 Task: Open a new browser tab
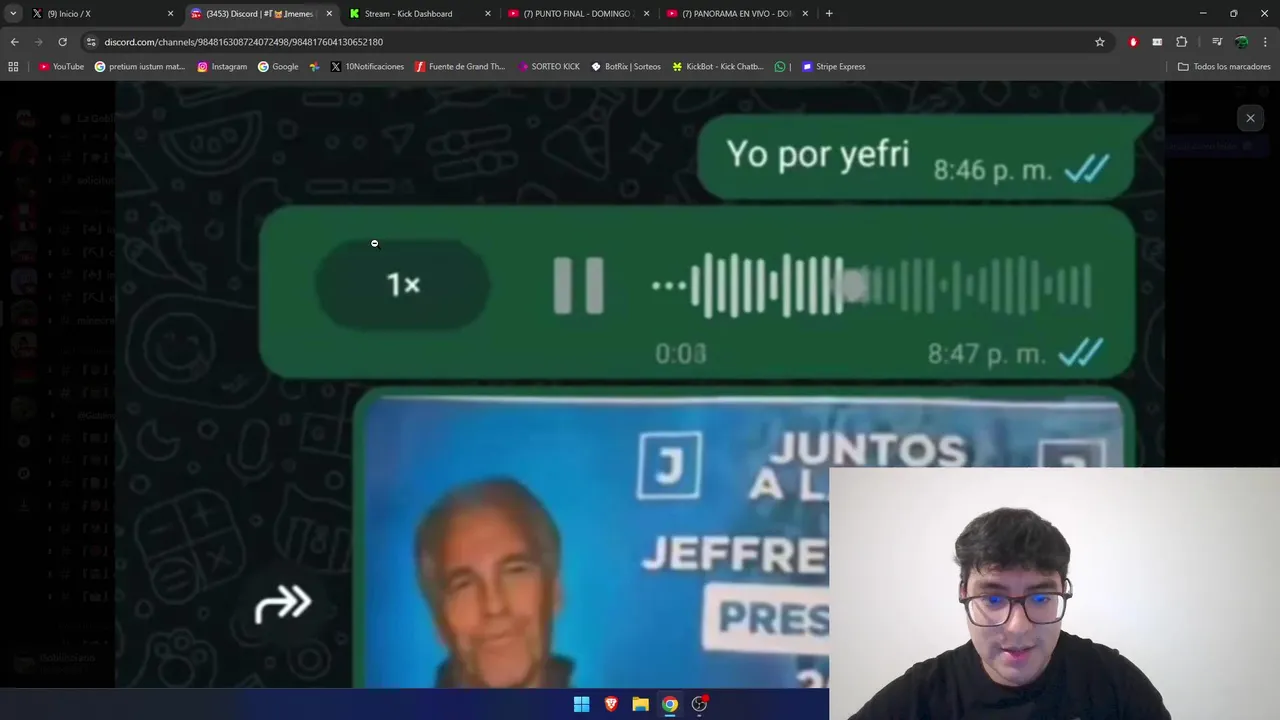[x=829, y=14]
